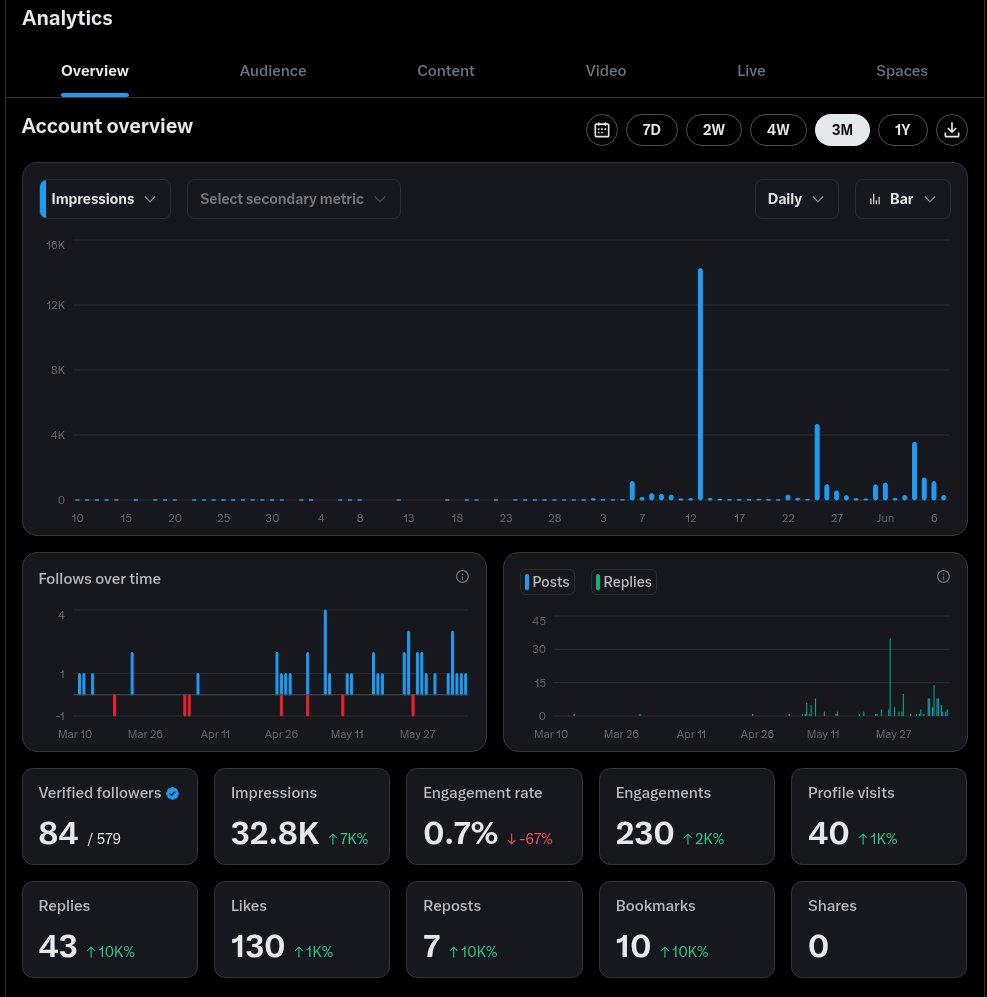Screen dimensions: 987x997
Task: Open the Engagements 230 stat card
Action: (687, 816)
